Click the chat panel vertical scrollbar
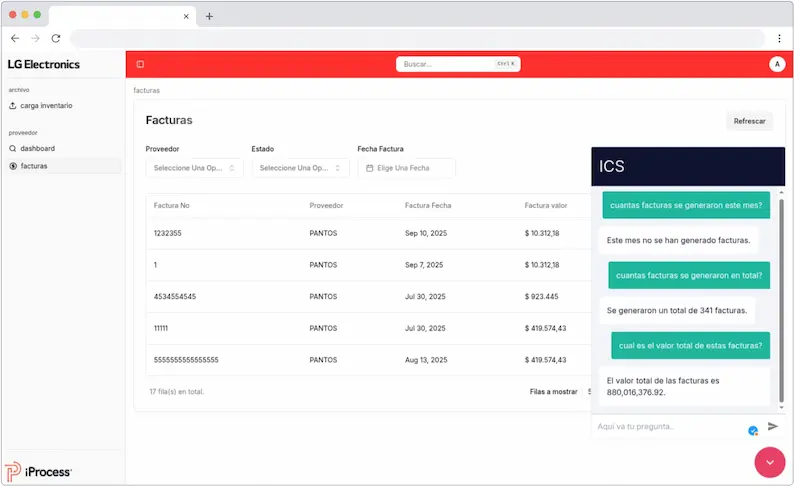Screen dimensions: 794x486 point(782,300)
